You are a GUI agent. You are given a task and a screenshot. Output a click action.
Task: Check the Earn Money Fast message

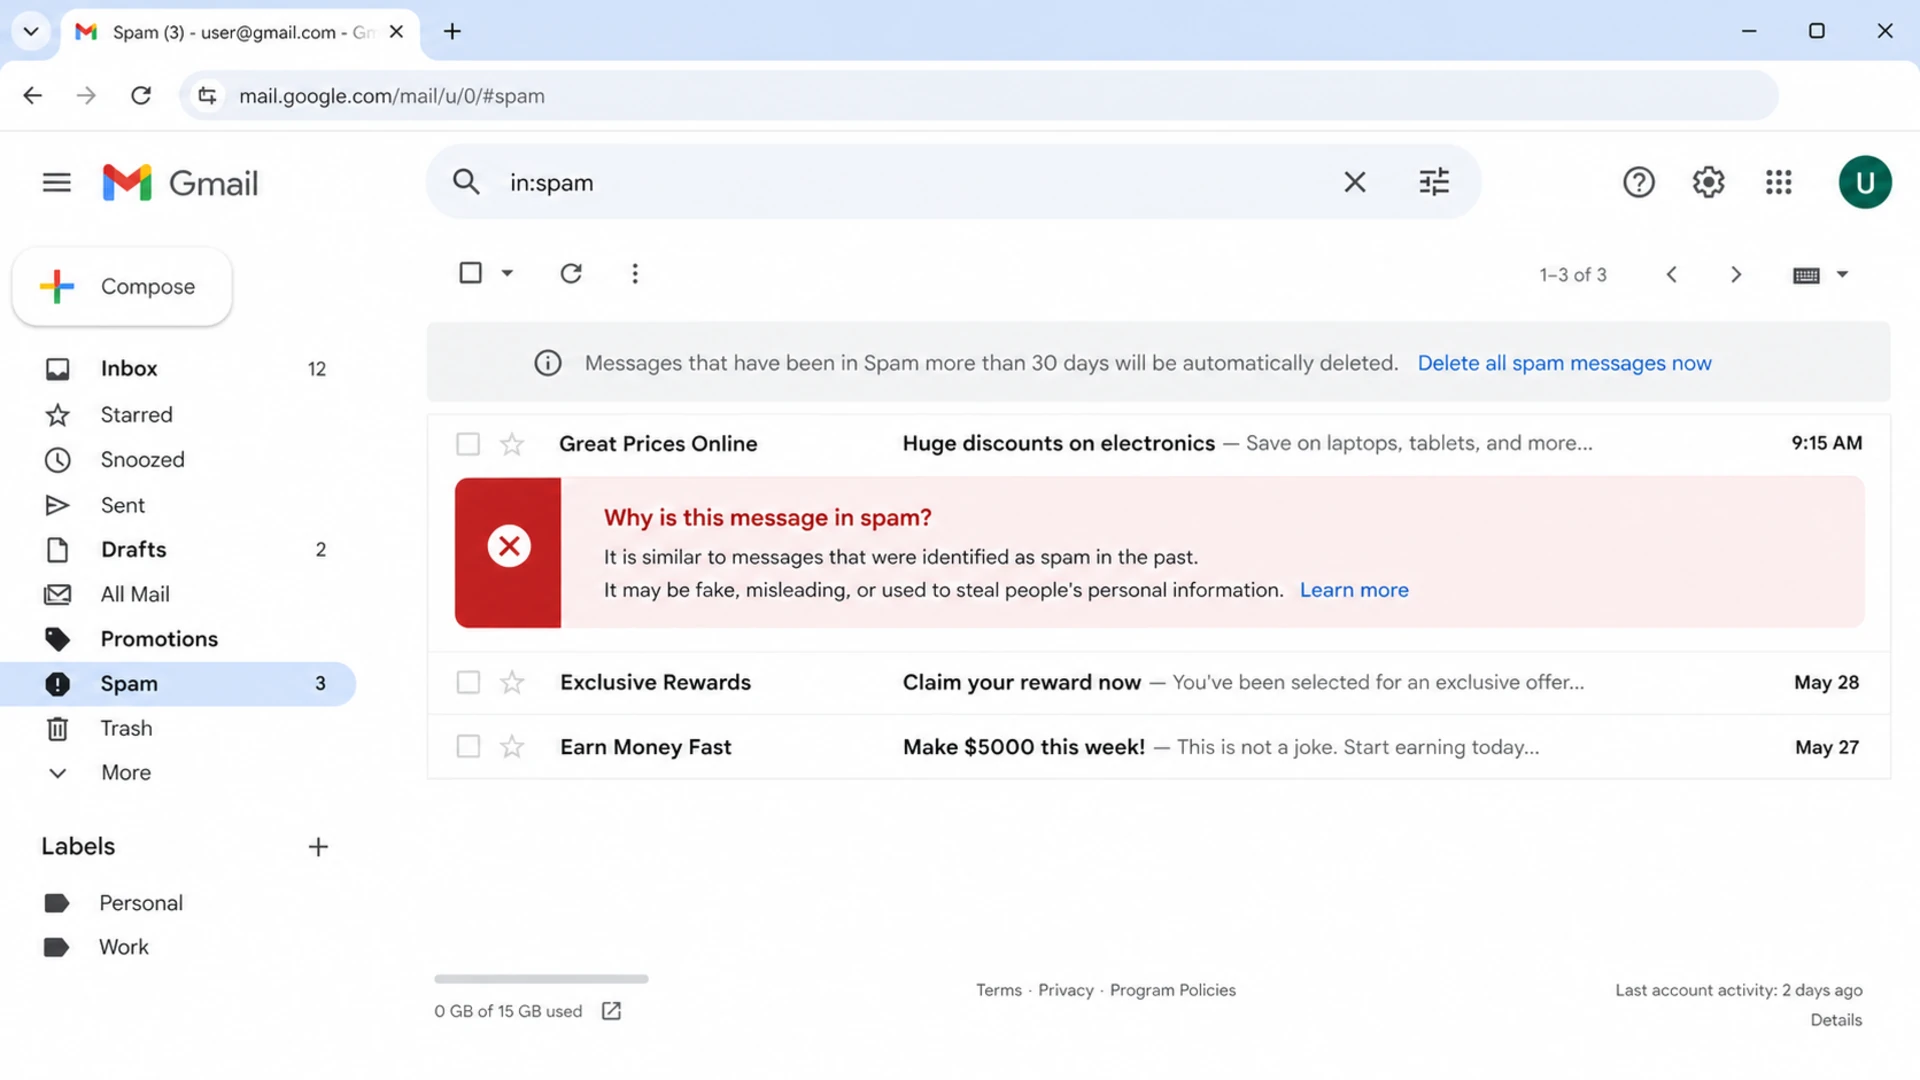coord(468,747)
